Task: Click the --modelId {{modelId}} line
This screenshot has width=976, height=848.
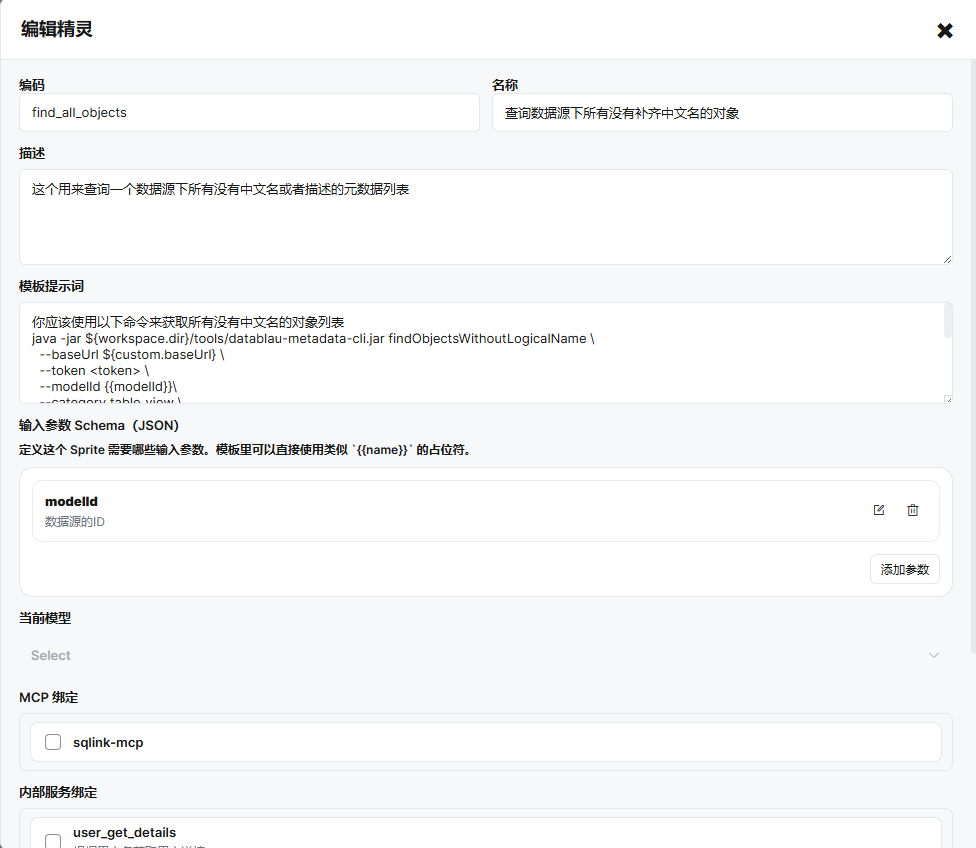Action: pyautogui.click(x=108, y=387)
